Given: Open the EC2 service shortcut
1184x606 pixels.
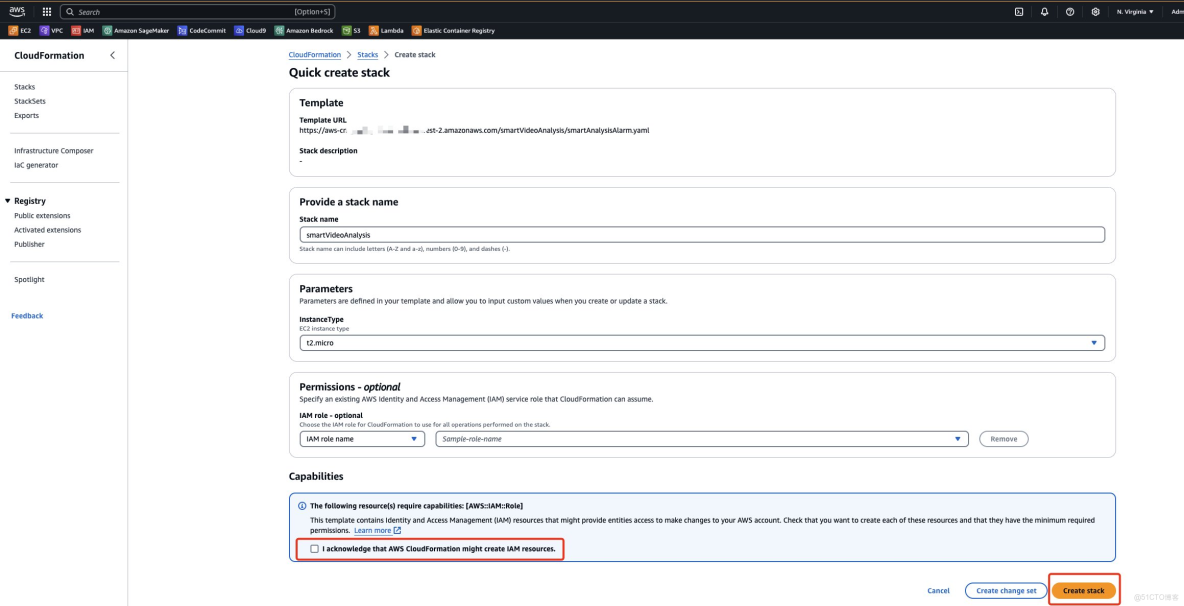Looking at the screenshot, I should (x=20, y=31).
